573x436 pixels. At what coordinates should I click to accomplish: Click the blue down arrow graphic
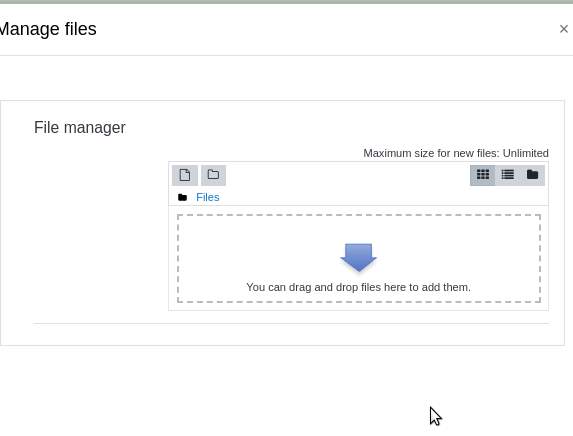(358, 258)
